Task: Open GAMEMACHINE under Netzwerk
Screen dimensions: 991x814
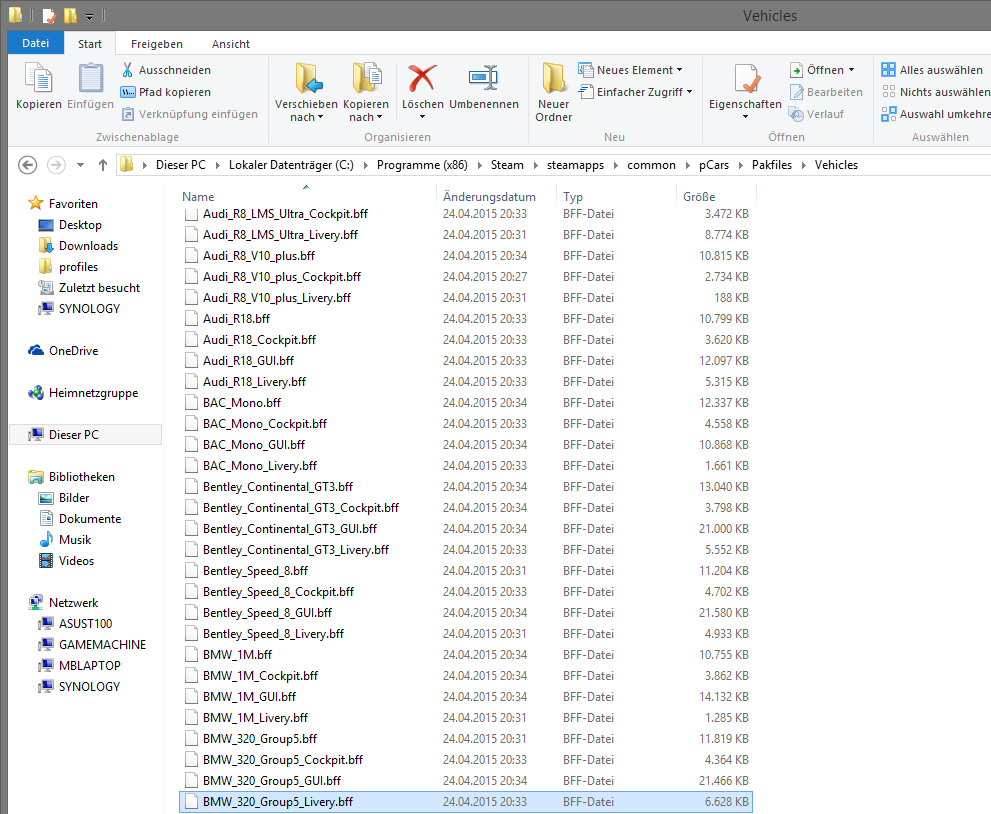Action: pyautogui.click(x=102, y=645)
